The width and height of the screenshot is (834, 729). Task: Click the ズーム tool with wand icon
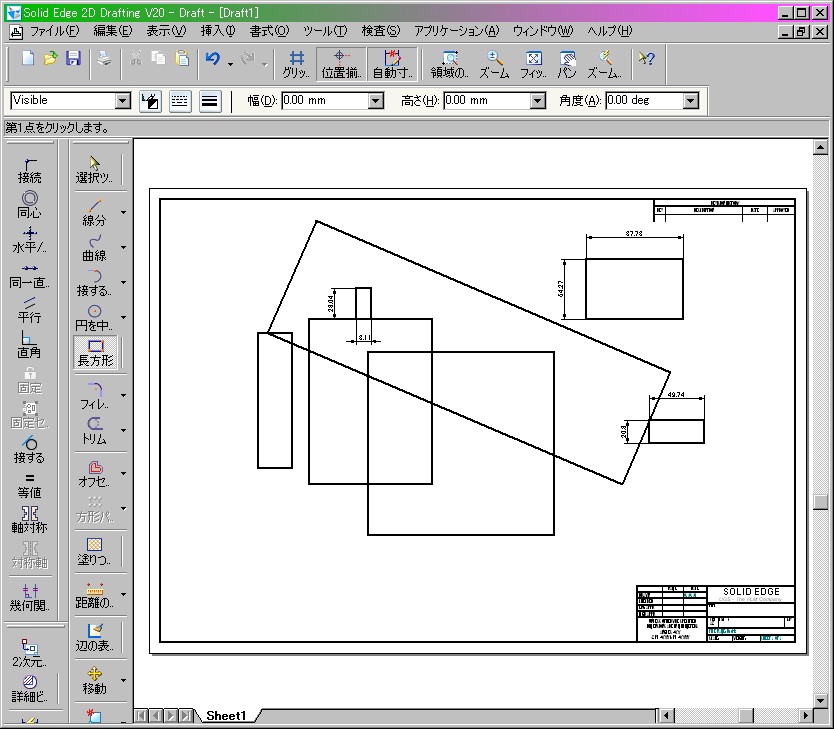(x=604, y=64)
